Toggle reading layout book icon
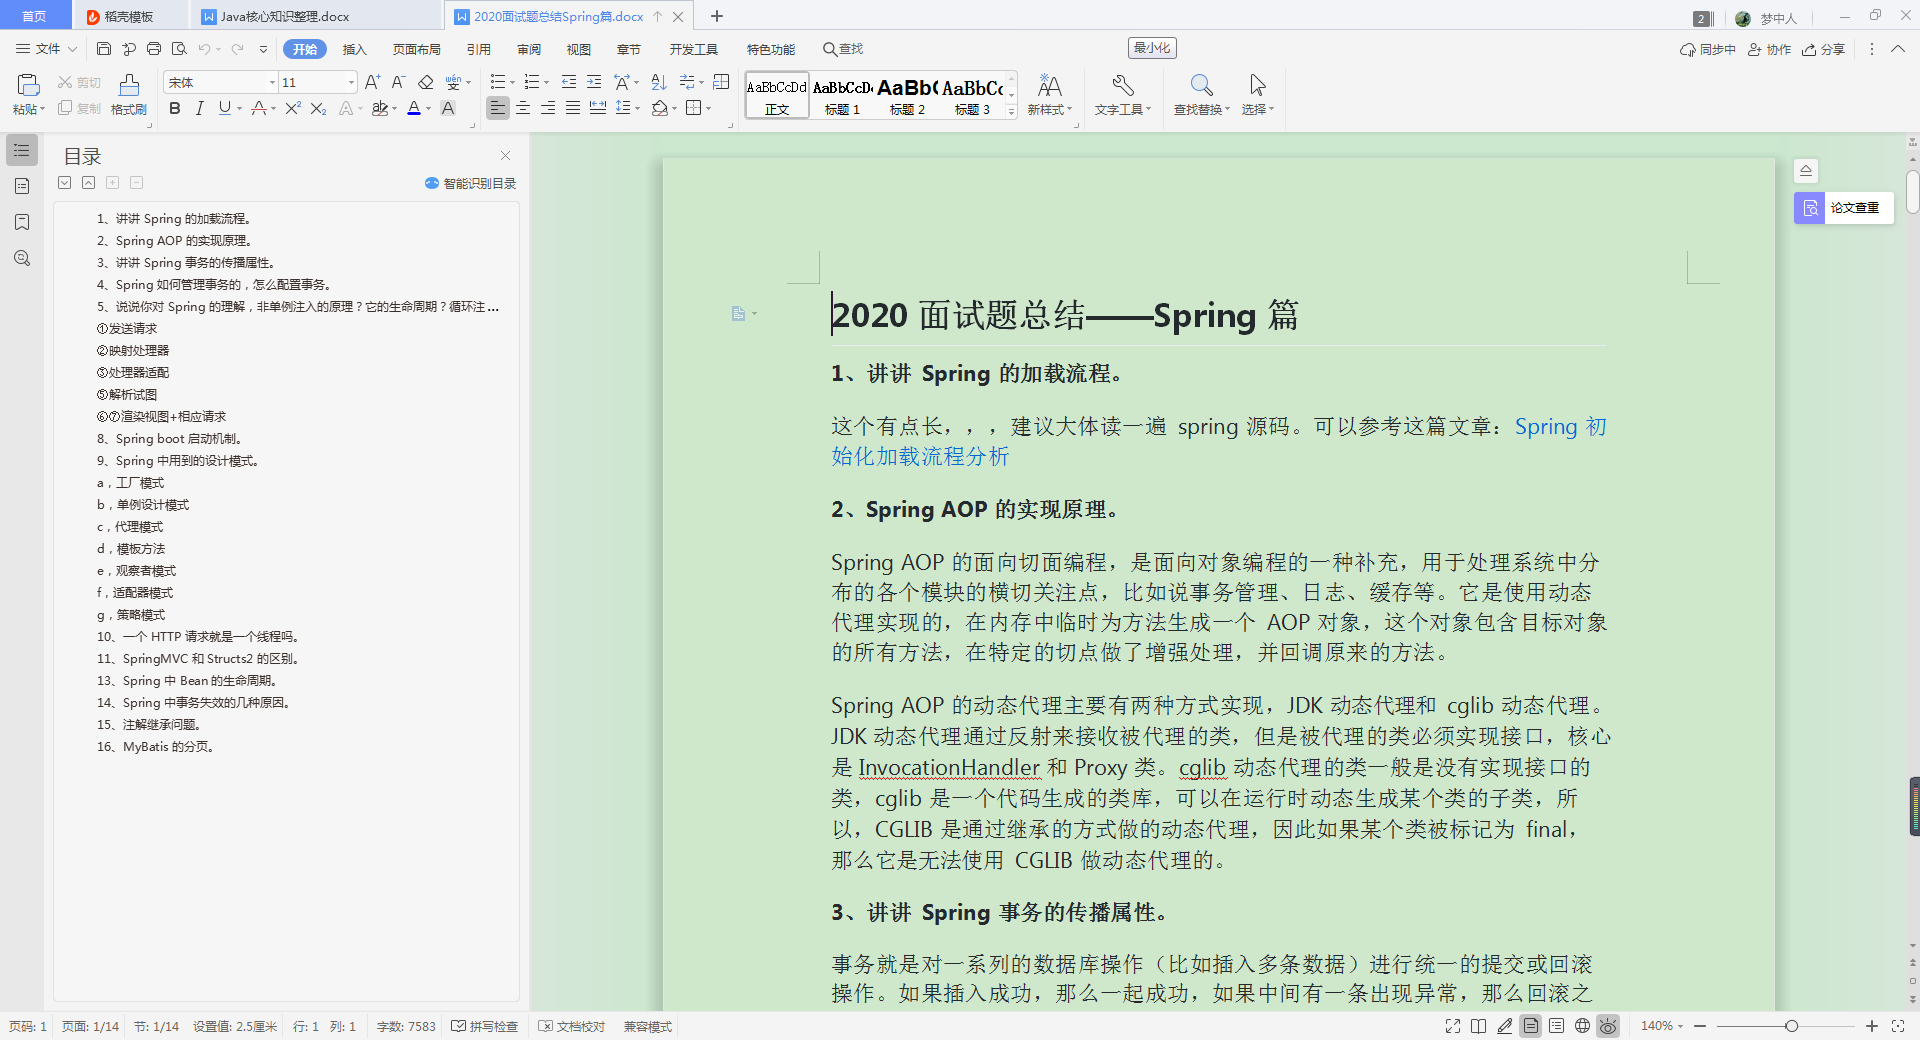This screenshot has height=1040, width=1920. click(x=1479, y=1026)
